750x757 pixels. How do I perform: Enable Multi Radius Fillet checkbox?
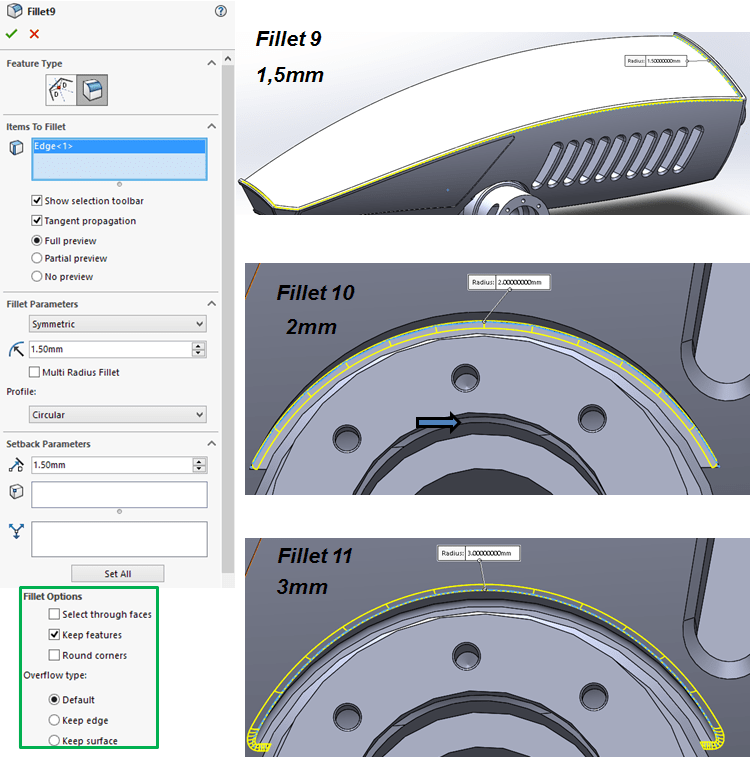point(36,372)
